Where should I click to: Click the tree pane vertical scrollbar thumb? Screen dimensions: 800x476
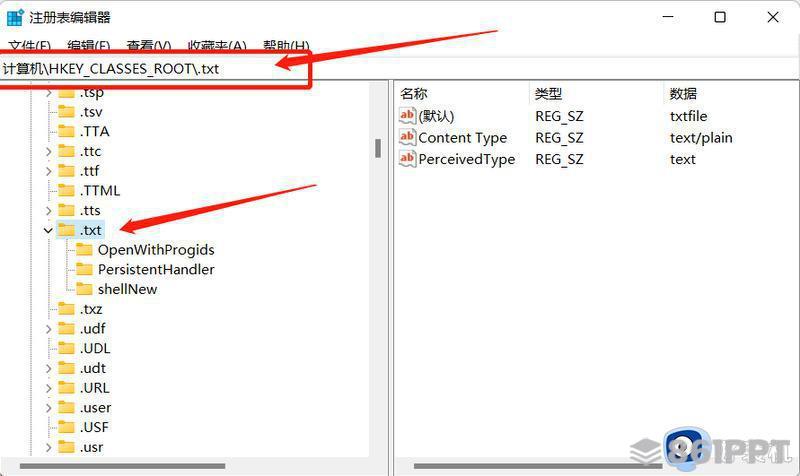point(378,148)
